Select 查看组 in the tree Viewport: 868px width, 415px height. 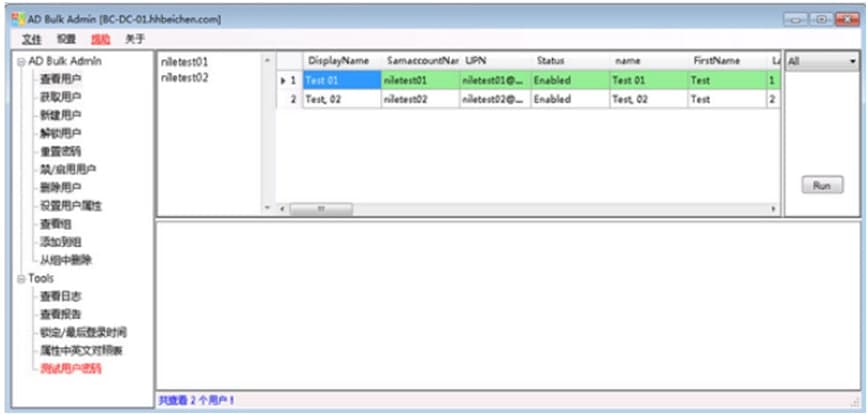pyautogui.click(x=55, y=224)
